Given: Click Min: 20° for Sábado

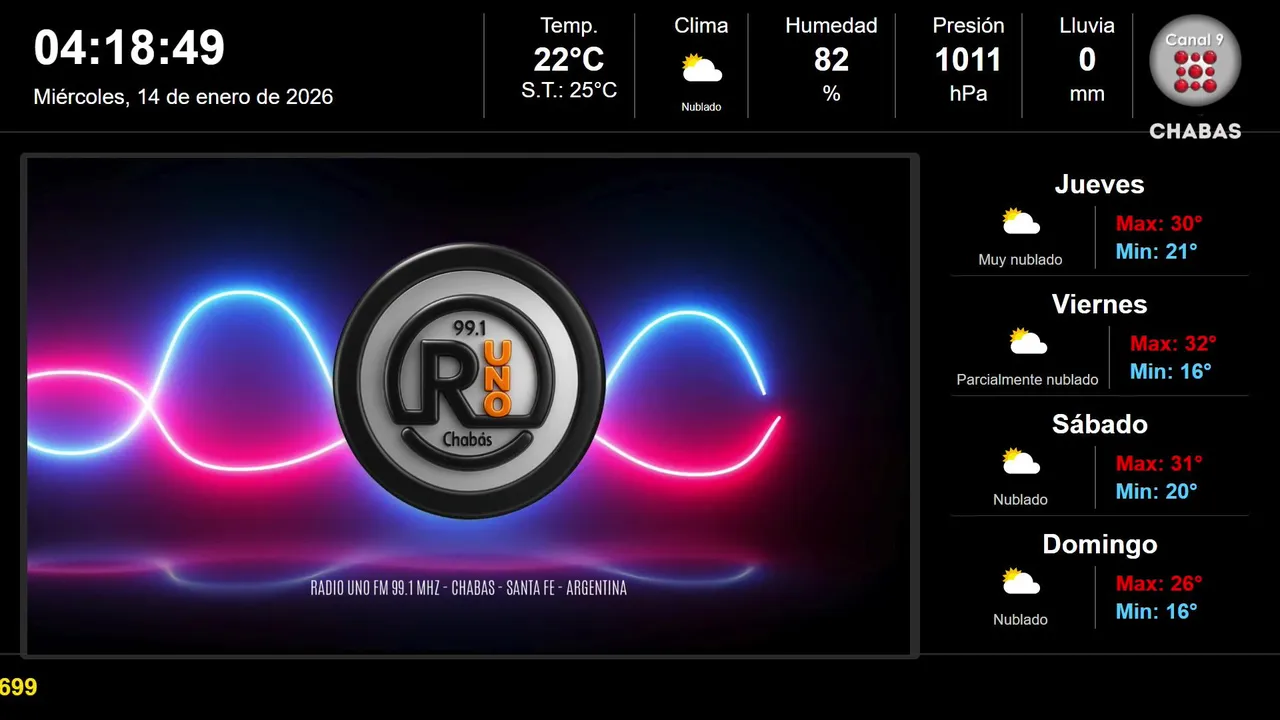Looking at the screenshot, I should [1157, 492].
